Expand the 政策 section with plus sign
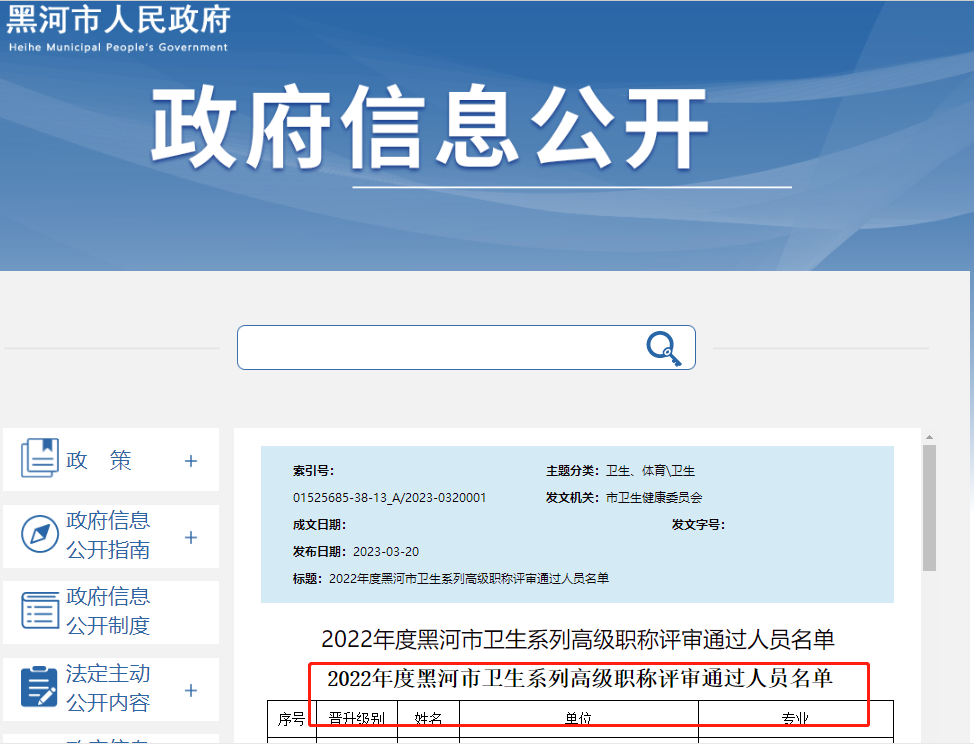974x745 pixels. point(191,461)
